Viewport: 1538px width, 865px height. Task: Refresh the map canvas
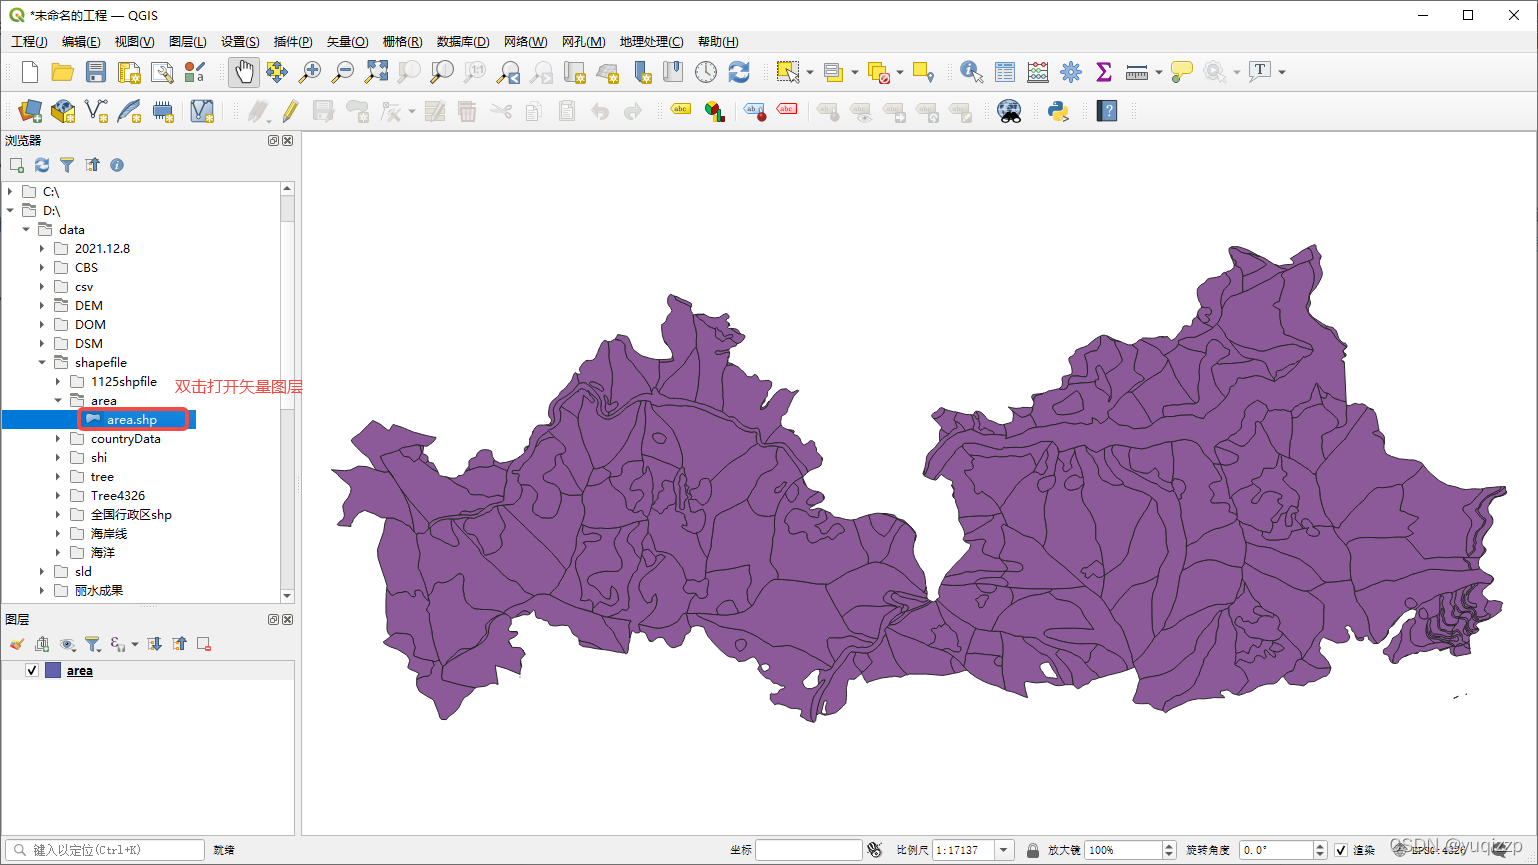coord(739,72)
